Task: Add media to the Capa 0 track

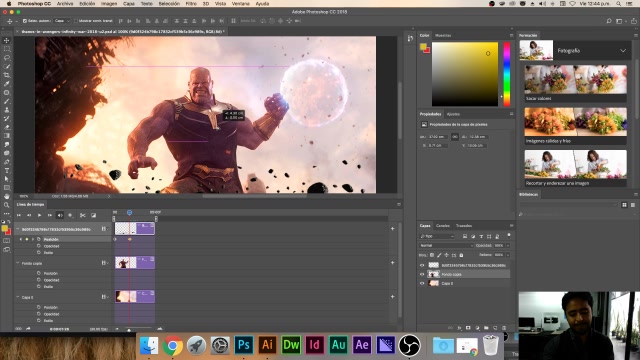Action: (x=393, y=297)
